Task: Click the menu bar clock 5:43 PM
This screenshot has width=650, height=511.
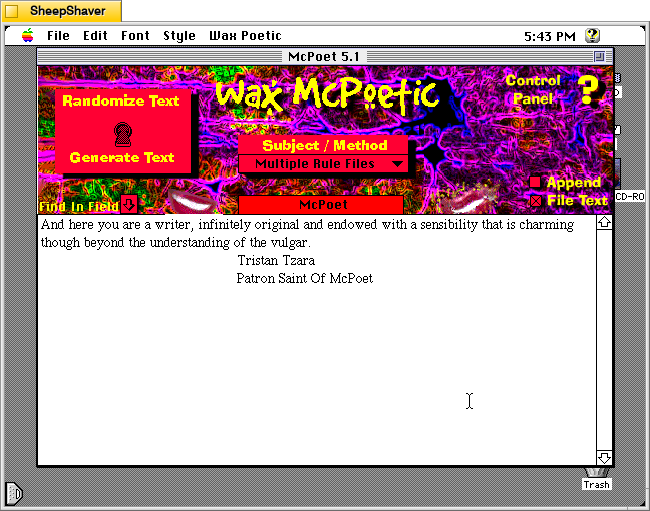Action: (x=550, y=36)
